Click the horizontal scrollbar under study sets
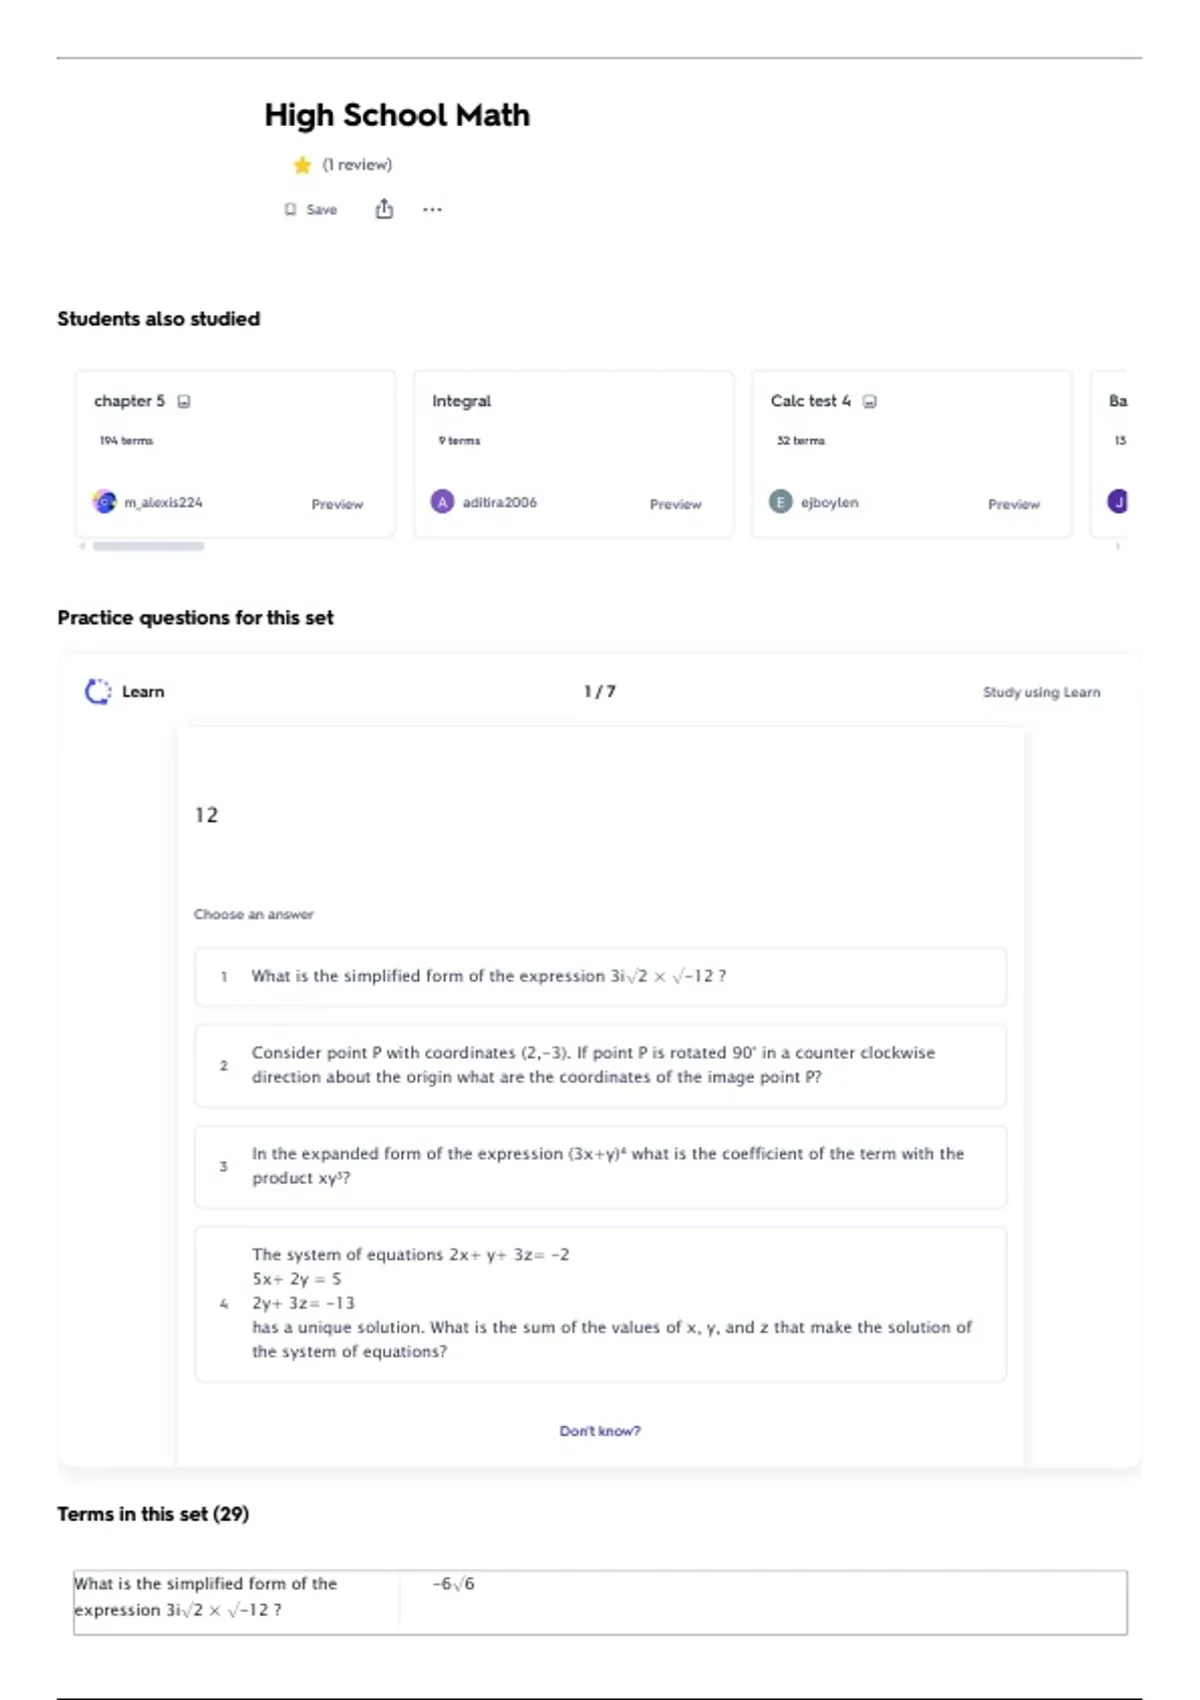Image resolution: width=1200 pixels, height=1700 pixels. point(148,546)
